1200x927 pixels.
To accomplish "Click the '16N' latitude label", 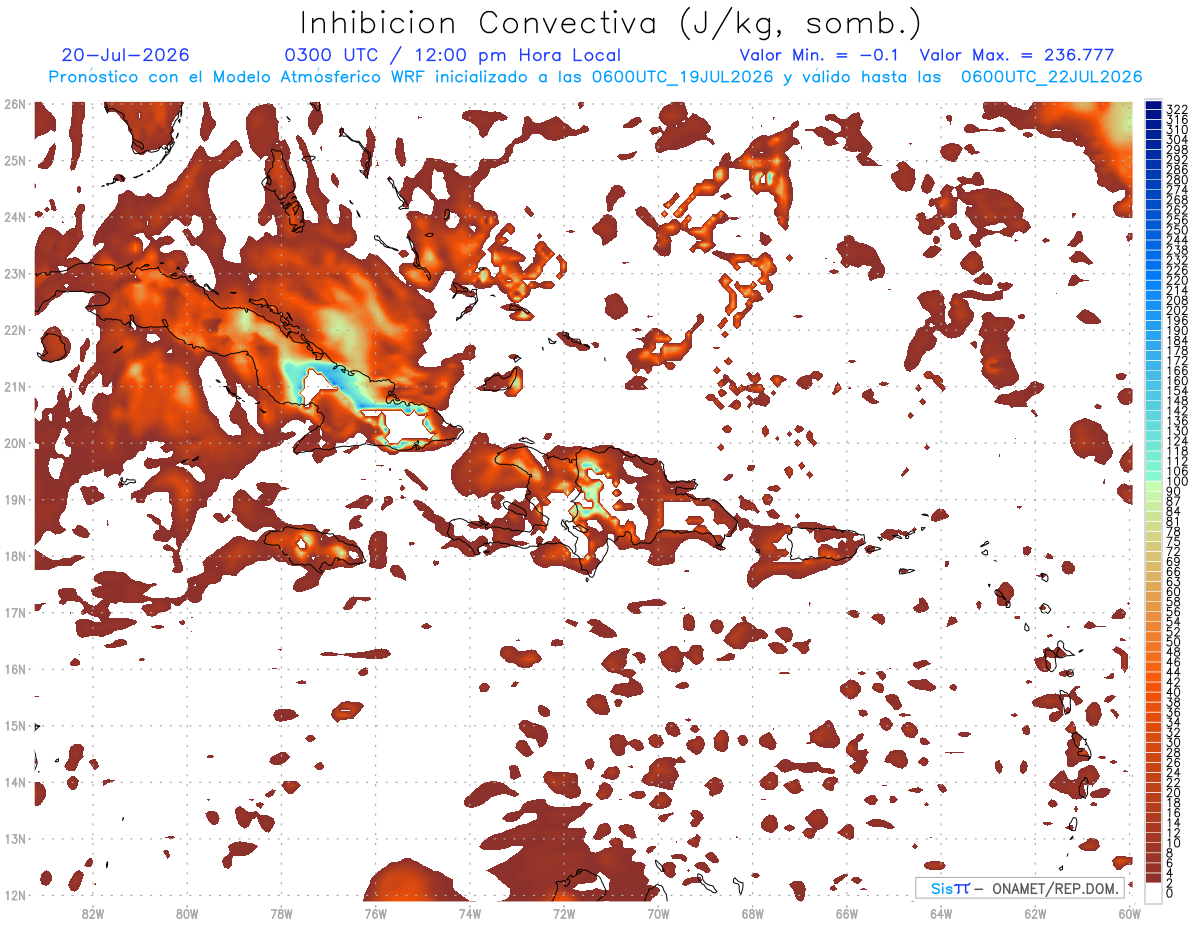I will click(14, 669).
